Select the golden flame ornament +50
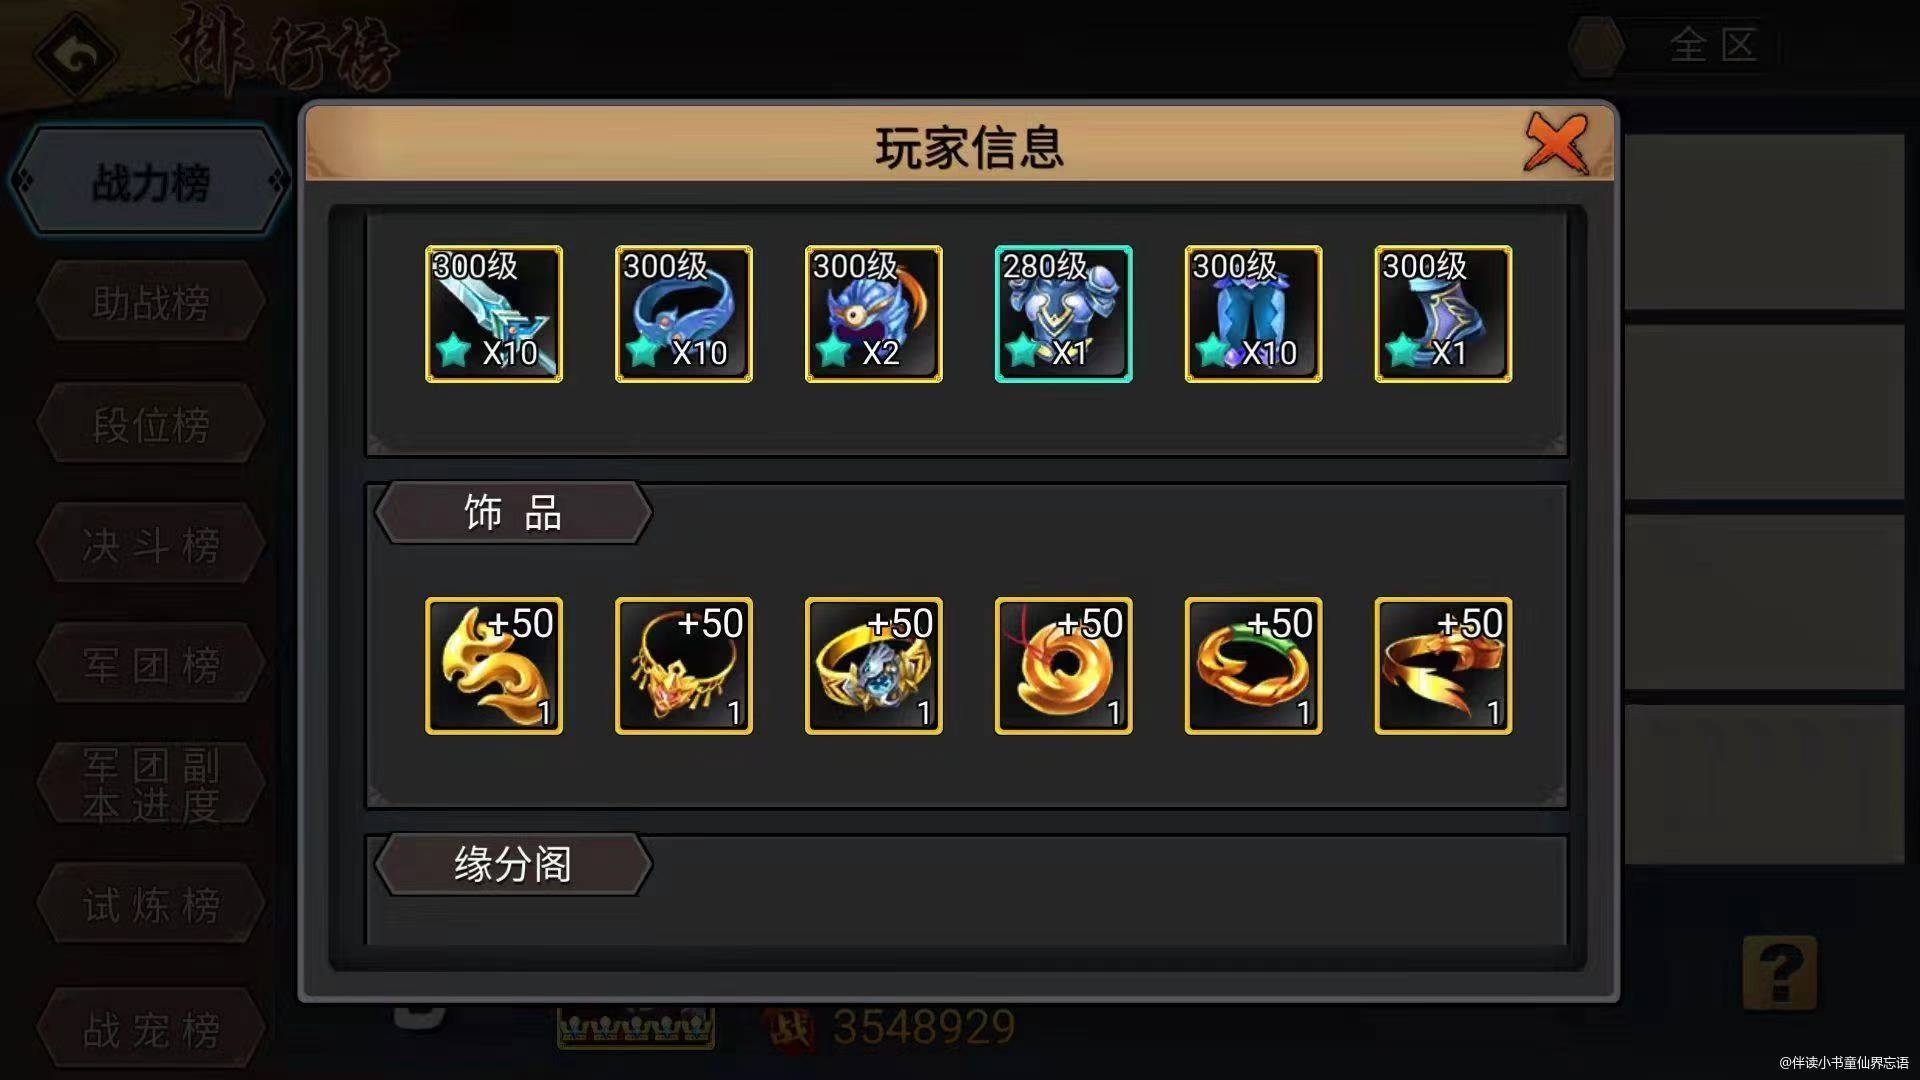 tap(494, 666)
